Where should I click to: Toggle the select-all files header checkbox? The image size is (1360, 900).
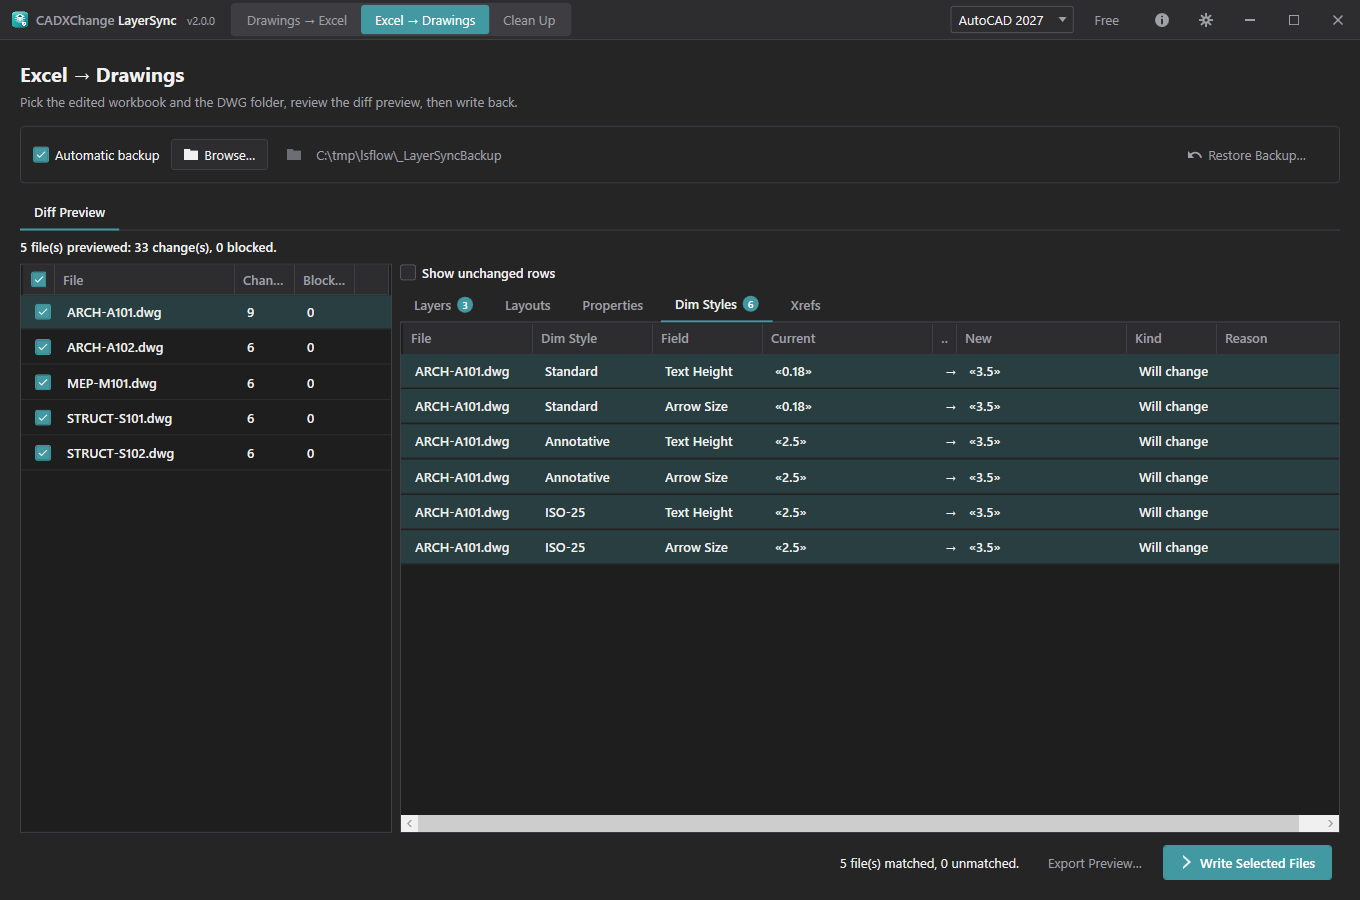[x=39, y=280]
